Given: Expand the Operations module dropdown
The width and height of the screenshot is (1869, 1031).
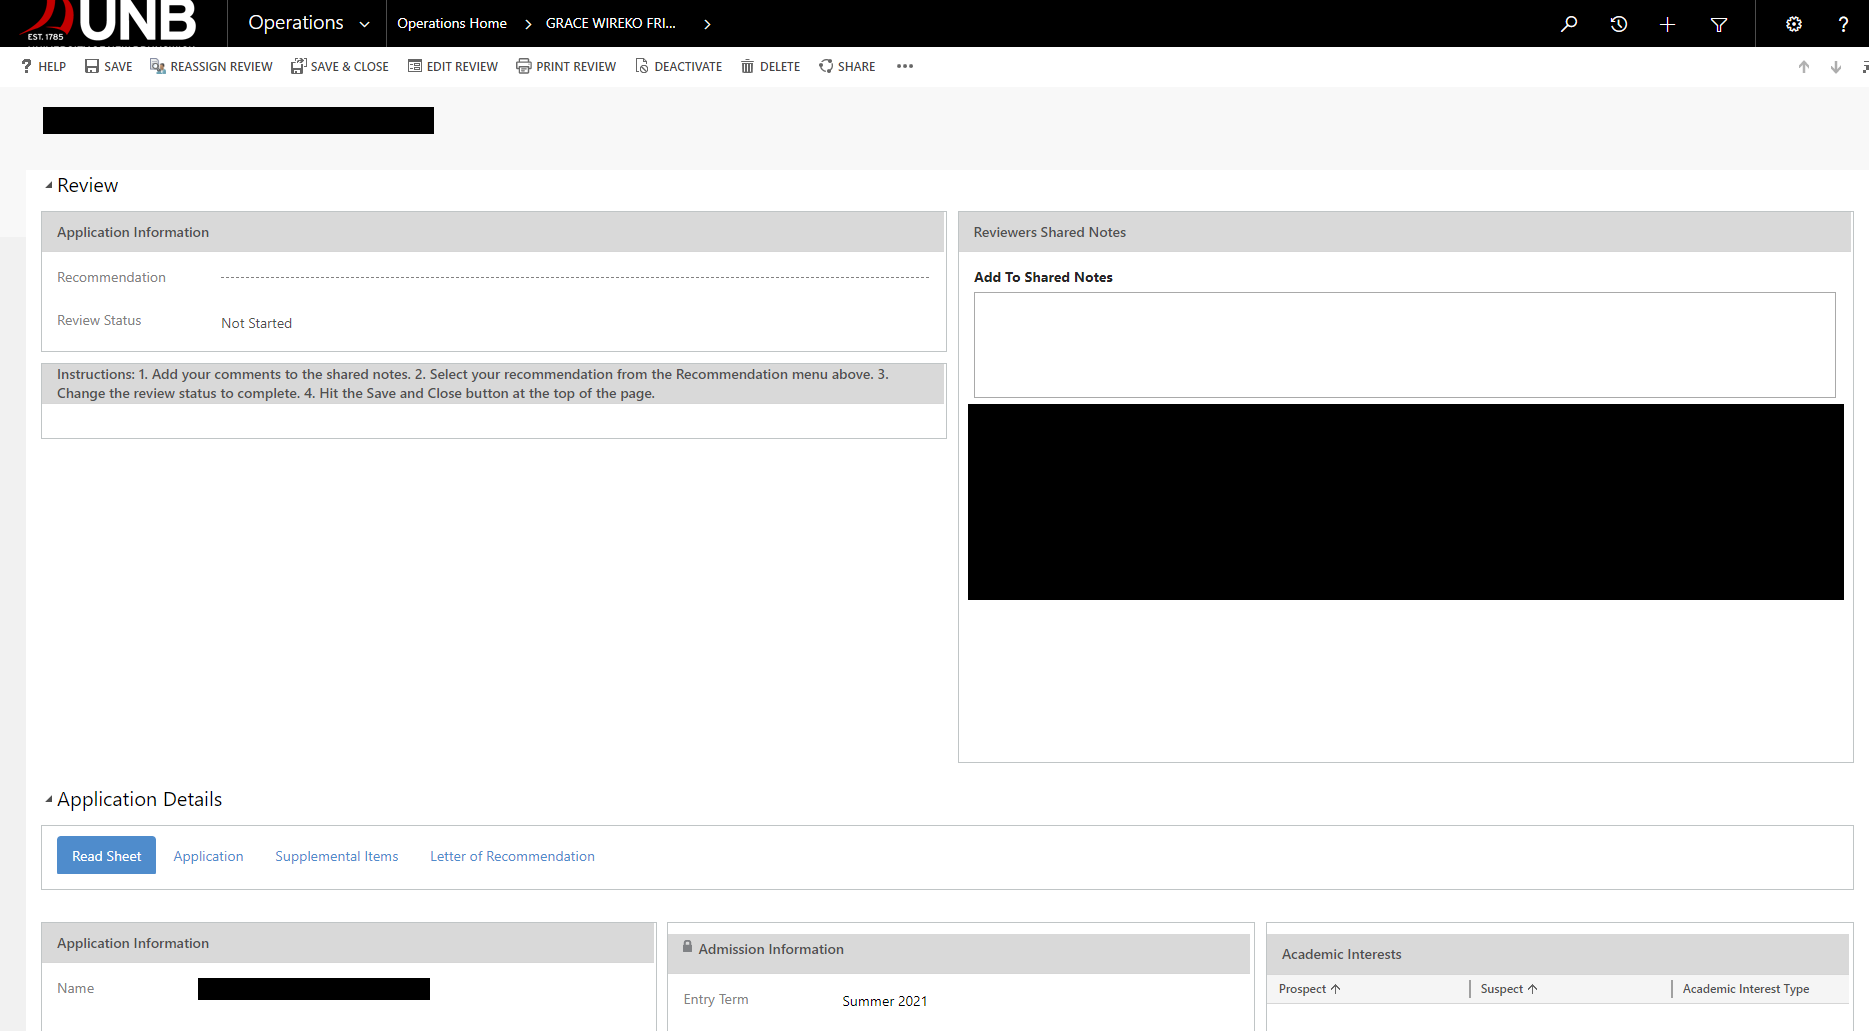Looking at the screenshot, I should coord(364,24).
